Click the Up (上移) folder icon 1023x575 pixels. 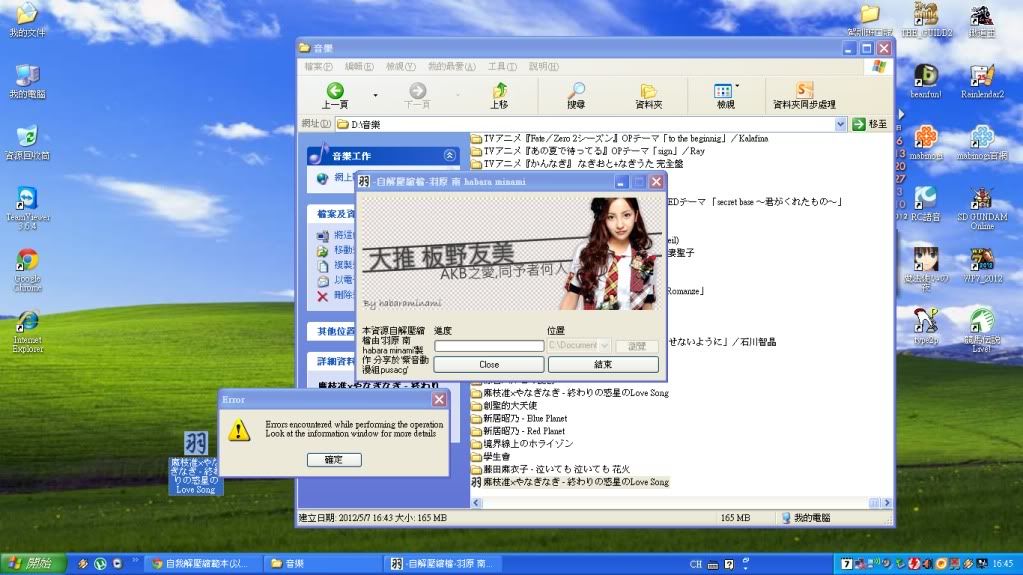[498, 91]
